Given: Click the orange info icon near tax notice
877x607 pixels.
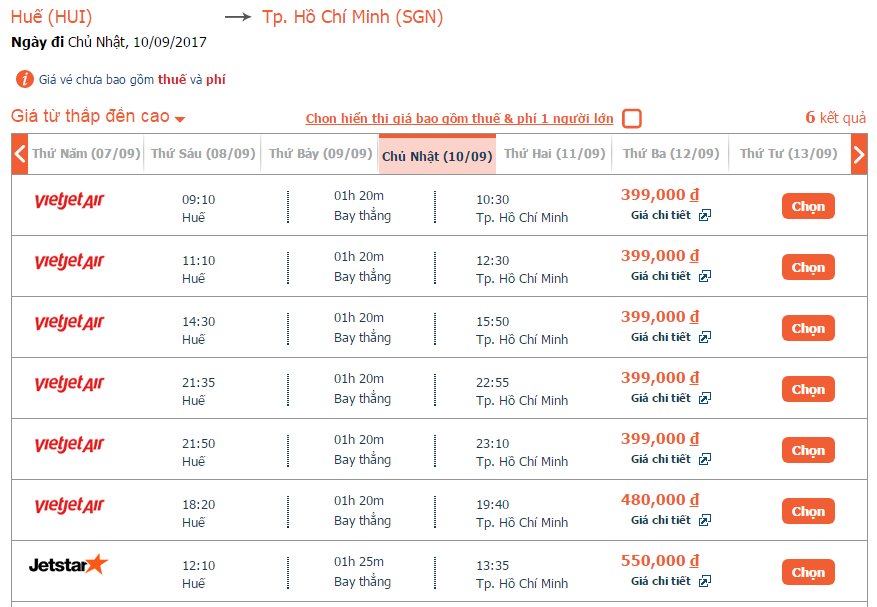Looking at the screenshot, I should pyautogui.click(x=25, y=79).
